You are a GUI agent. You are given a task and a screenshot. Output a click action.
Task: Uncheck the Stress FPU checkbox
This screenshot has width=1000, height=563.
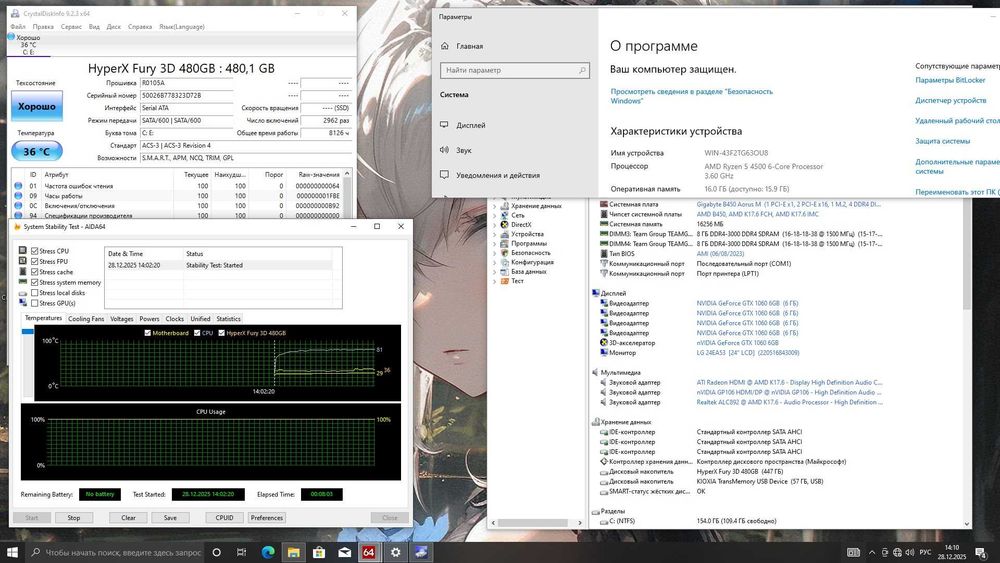(x=34, y=261)
